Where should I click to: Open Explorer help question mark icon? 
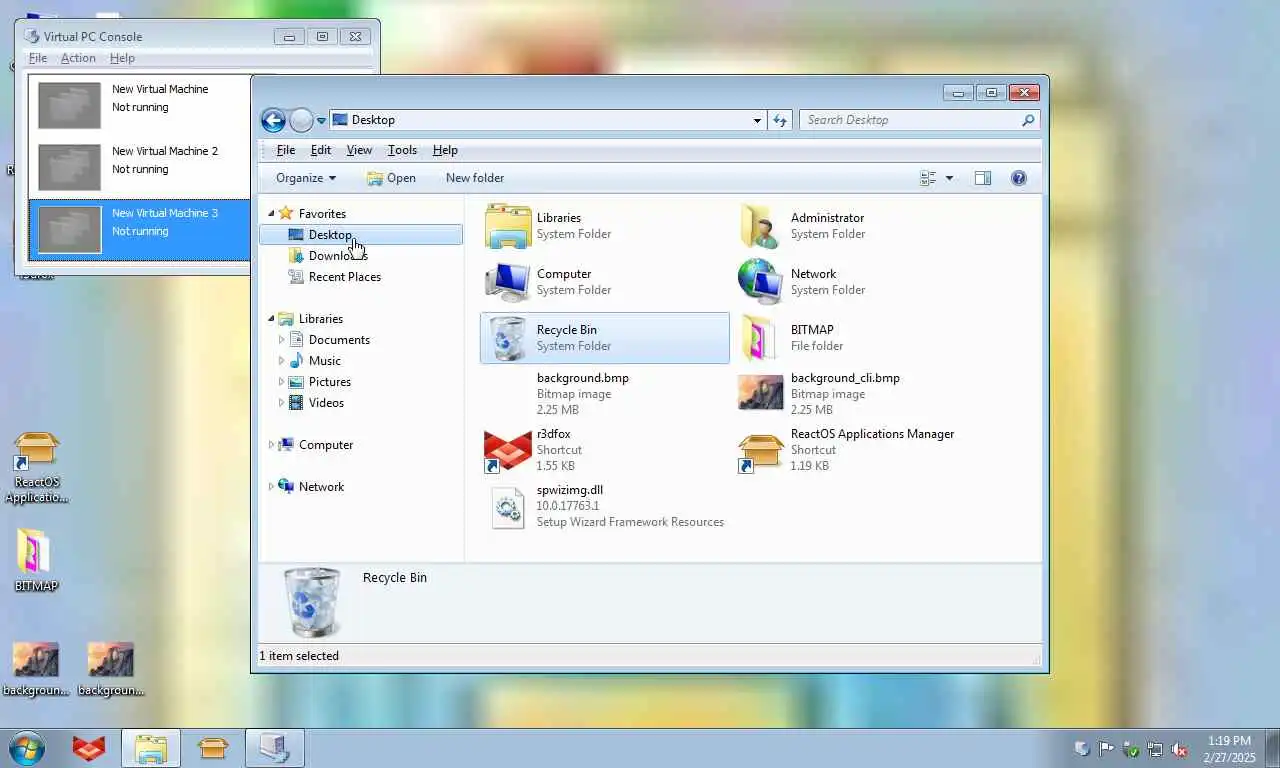pos(1019,178)
